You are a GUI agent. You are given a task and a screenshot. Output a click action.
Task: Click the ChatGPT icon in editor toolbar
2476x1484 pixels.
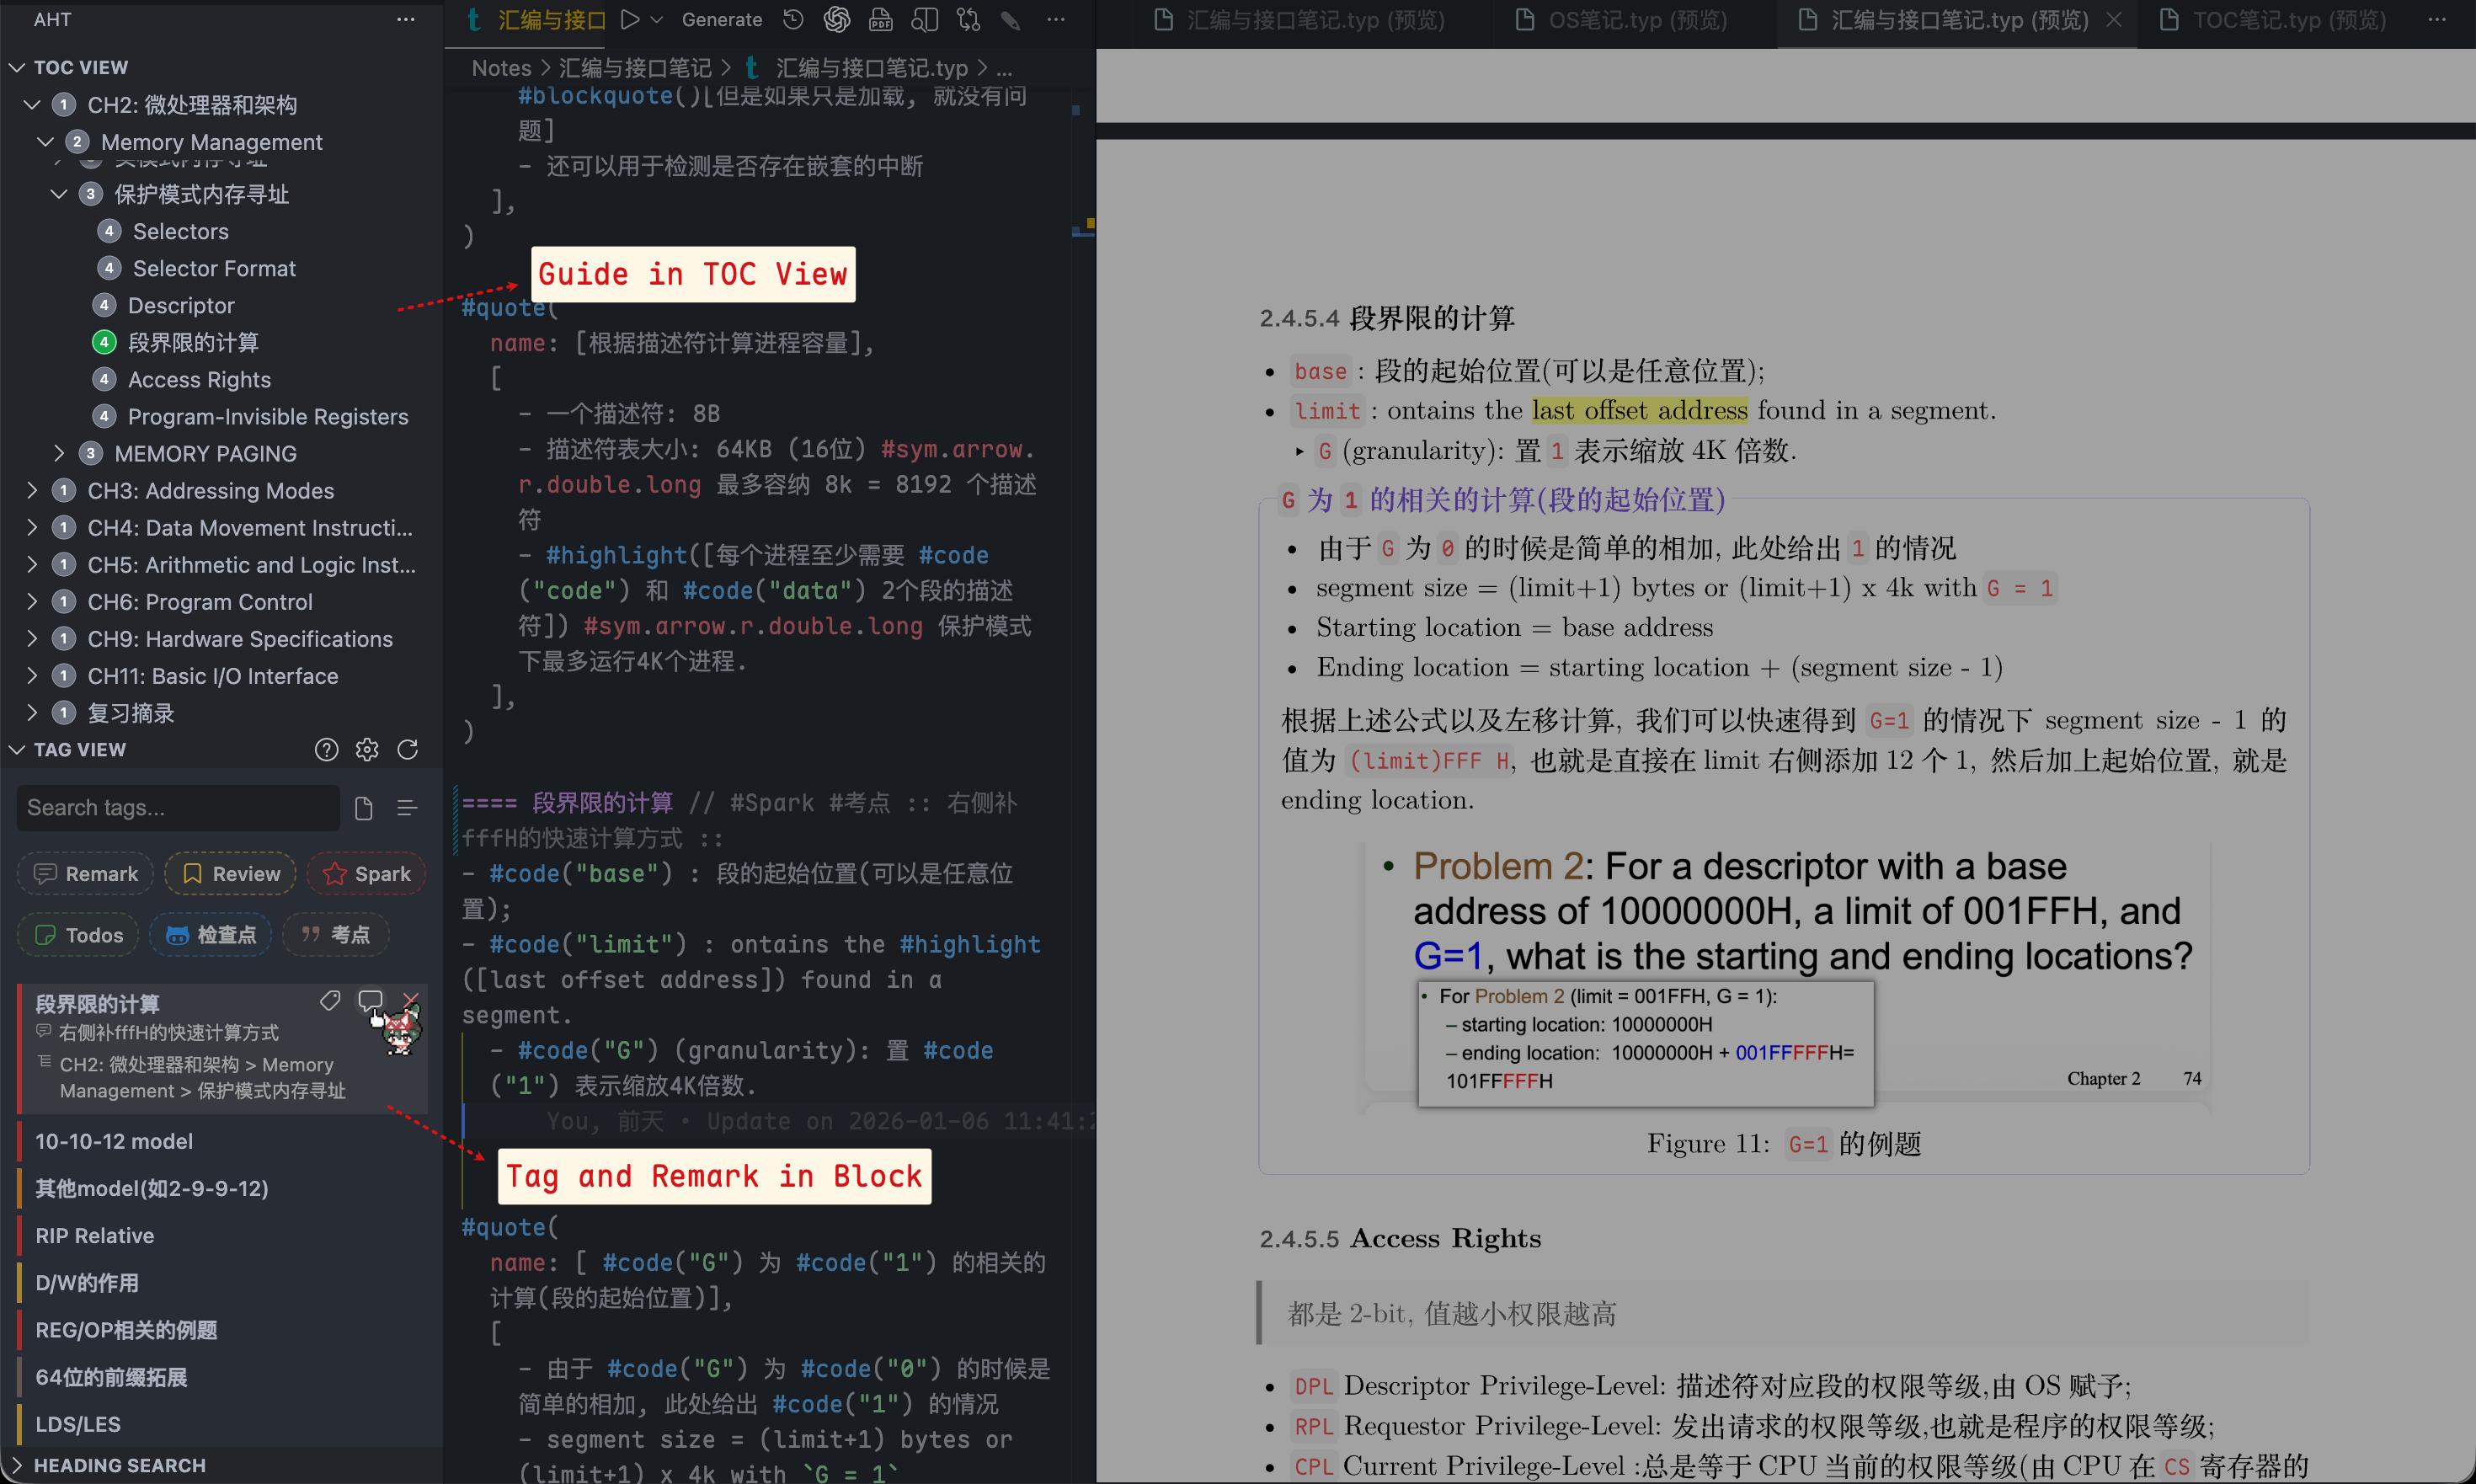(836, 19)
